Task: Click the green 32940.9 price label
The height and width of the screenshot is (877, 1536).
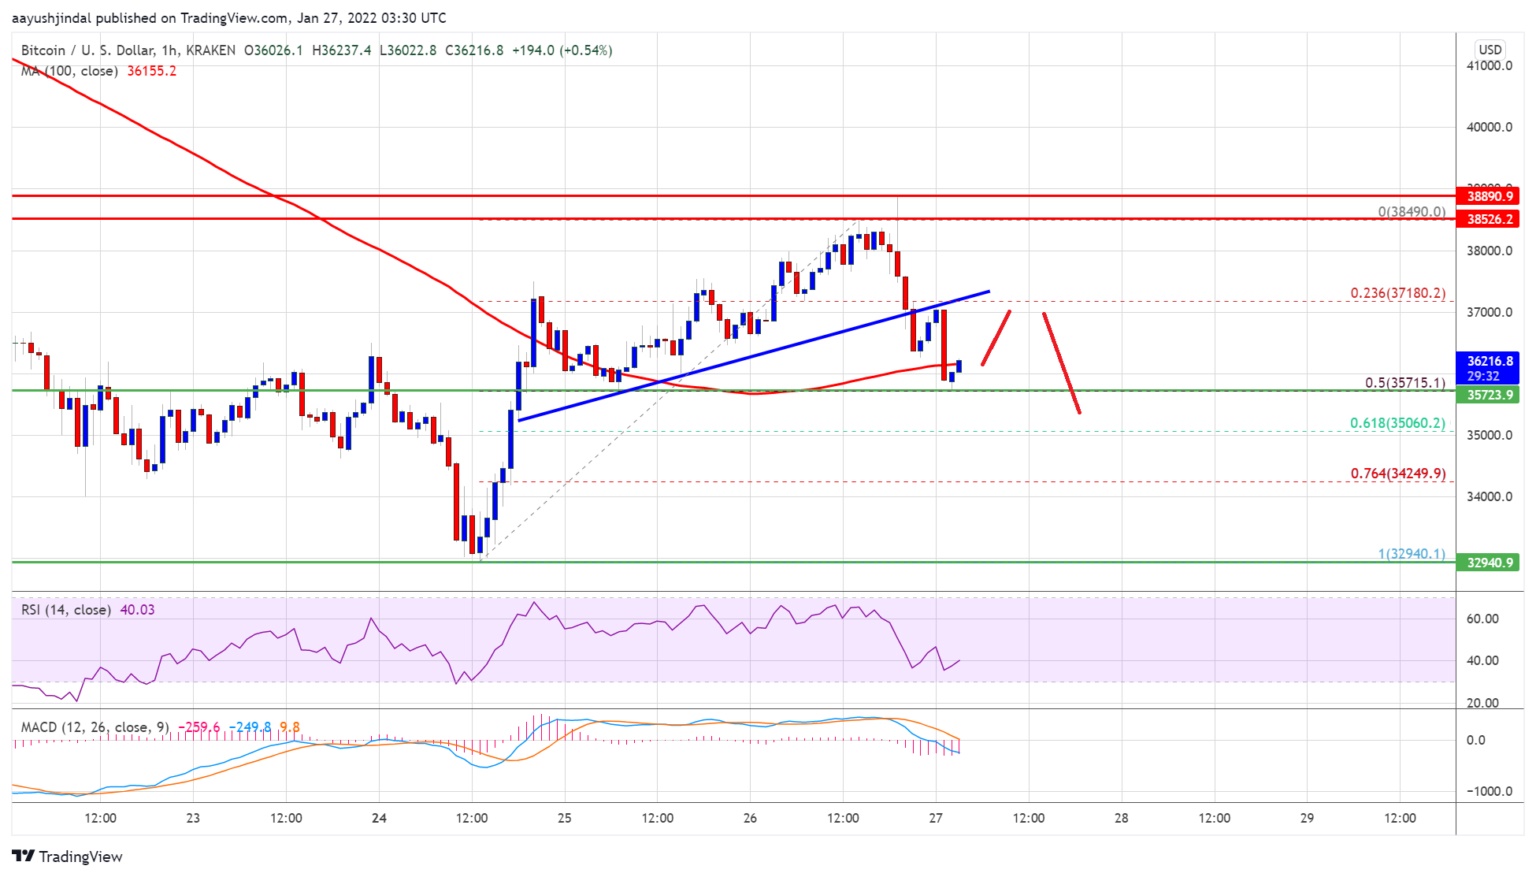Action: [x=1490, y=563]
